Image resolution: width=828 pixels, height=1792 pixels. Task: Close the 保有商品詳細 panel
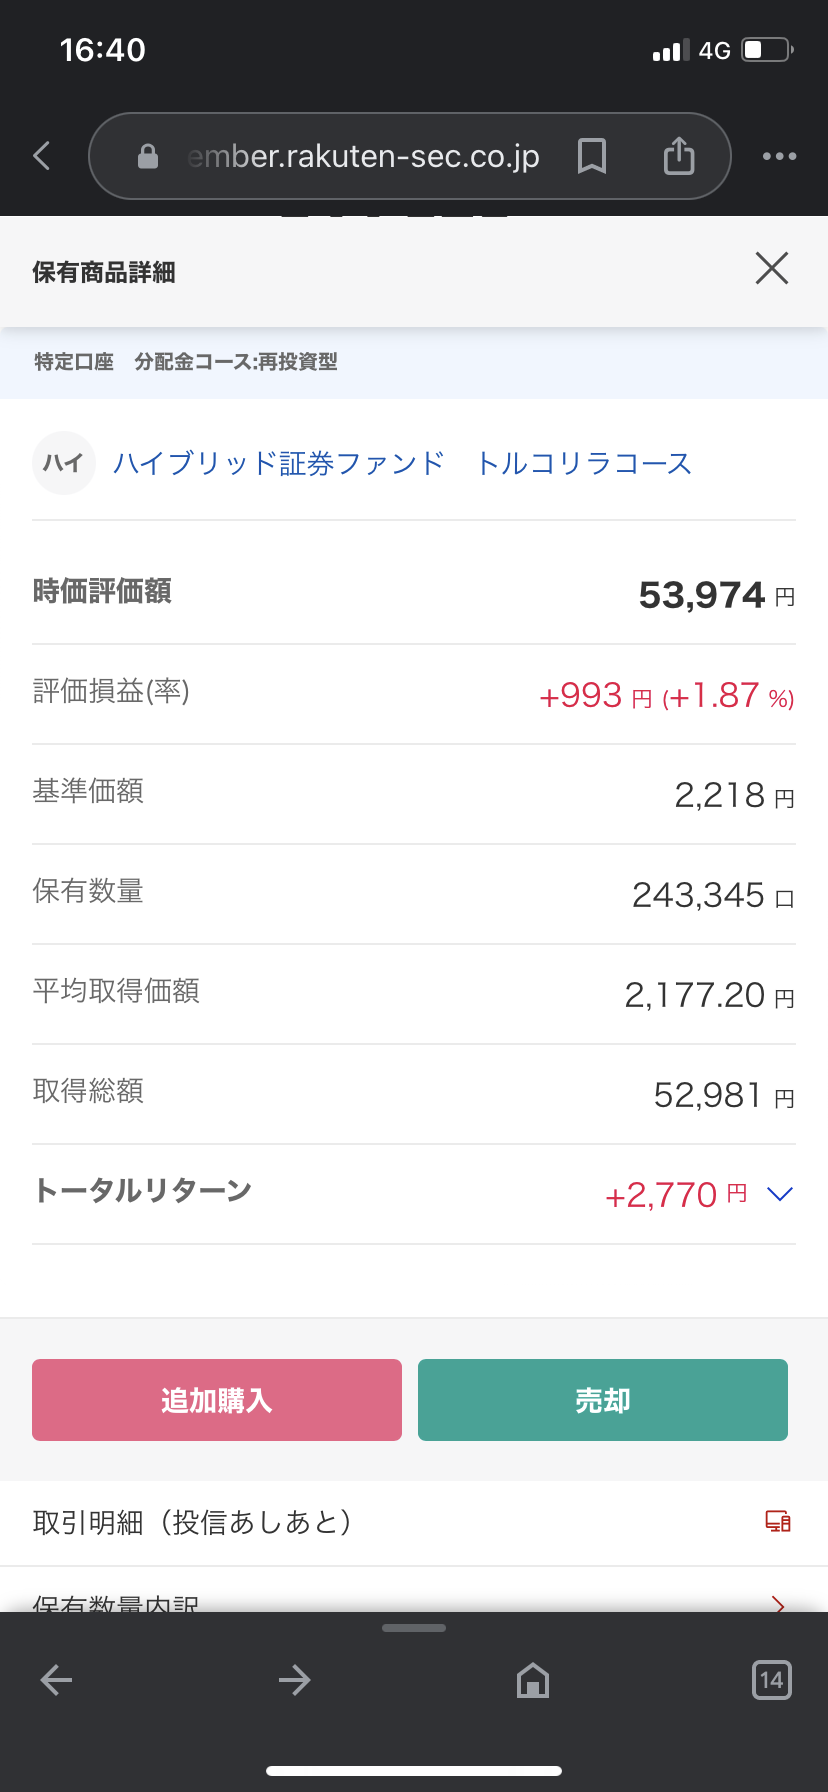[x=772, y=268]
